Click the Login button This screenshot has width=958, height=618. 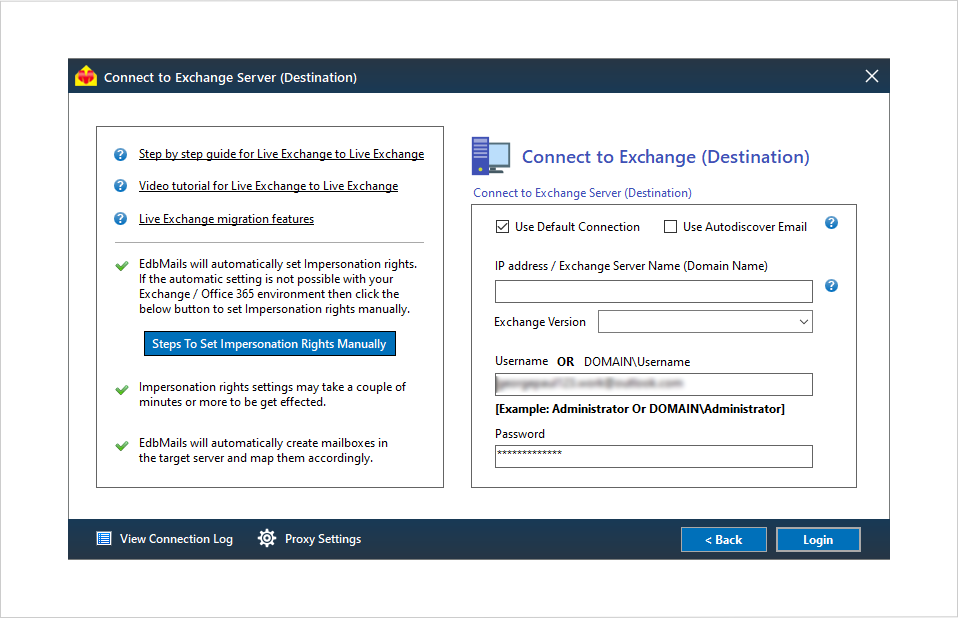[x=818, y=540]
